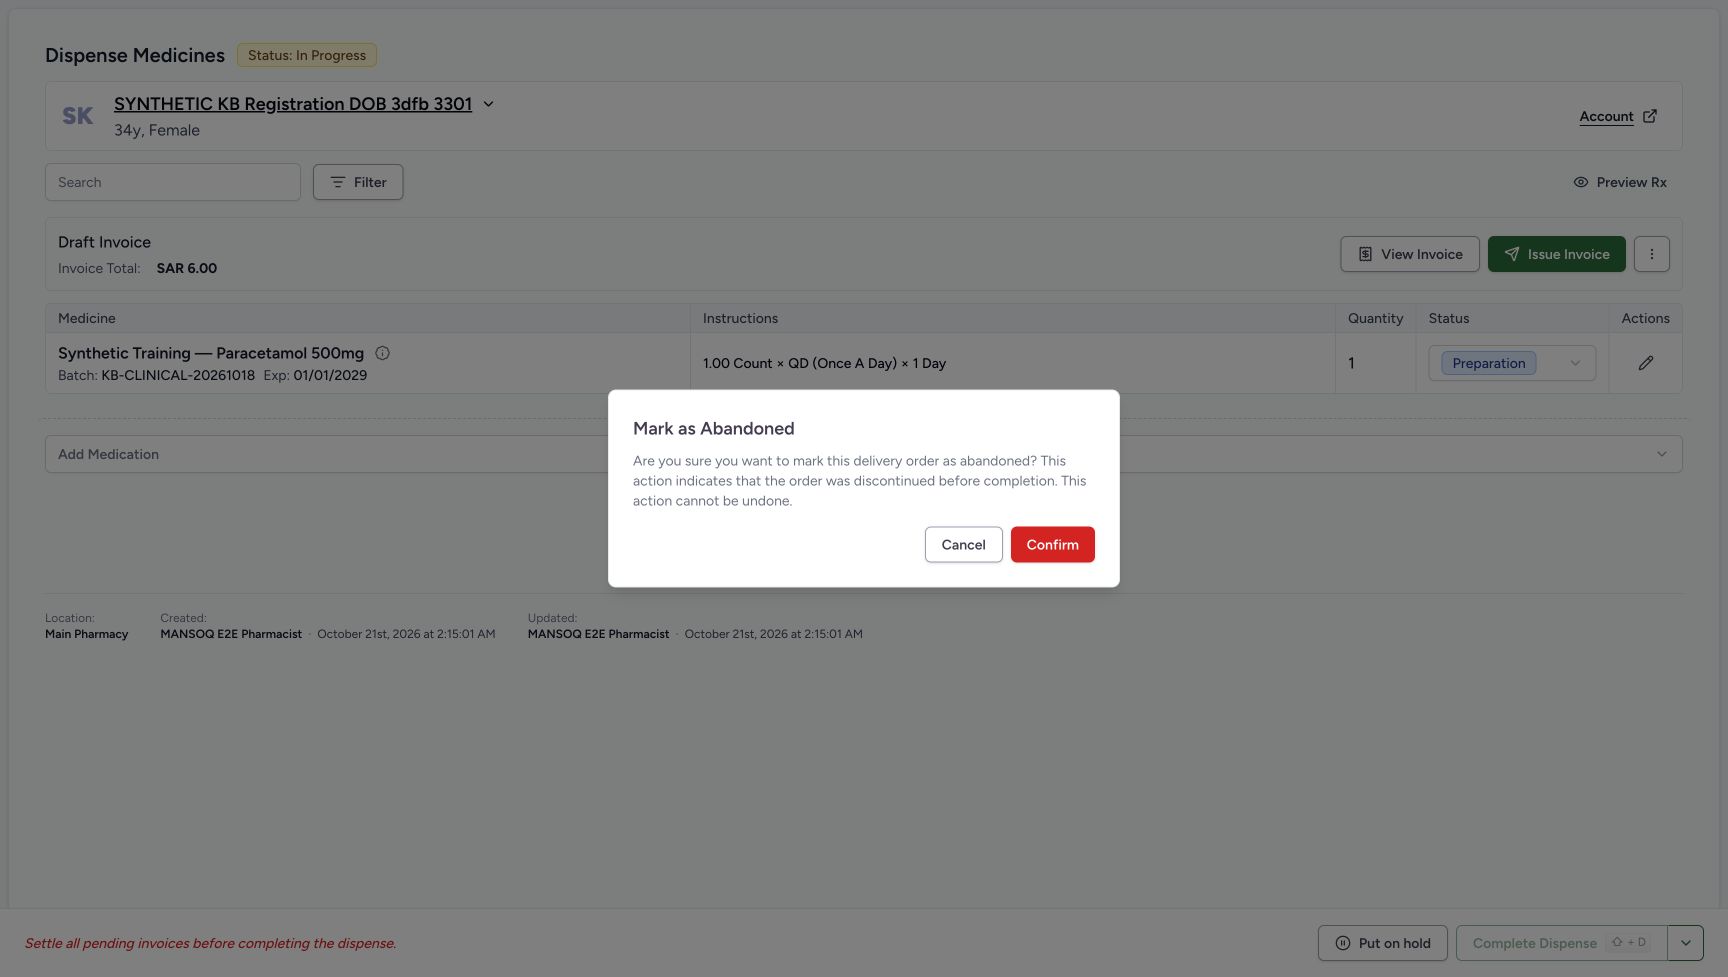This screenshot has width=1728, height=977.
Task: Click the Medicine column header
Action: coord(87,318)
